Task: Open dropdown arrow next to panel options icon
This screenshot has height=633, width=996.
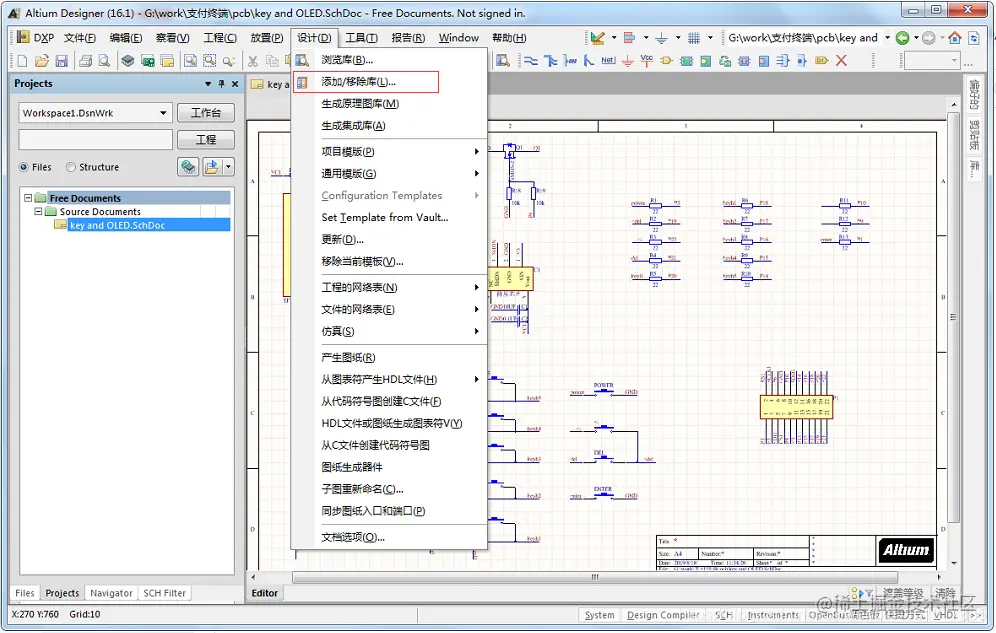Action: pos(228,167)
